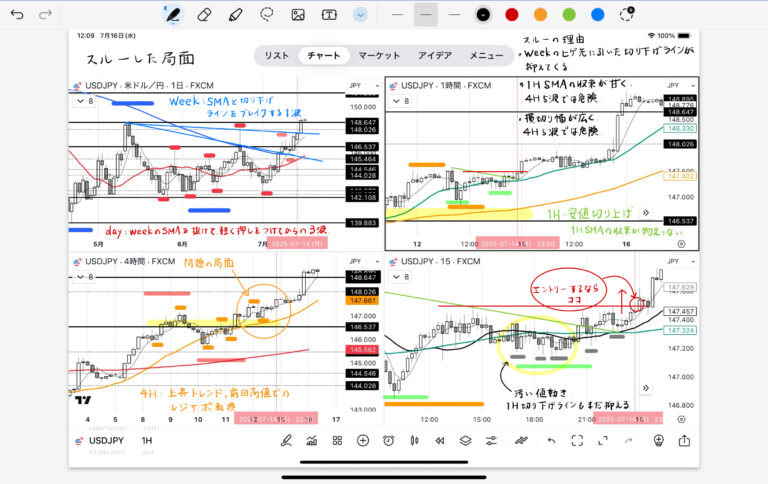Open the リスト tab
The width and height of the screenshot is (768, 484).
(x=277, y=55)
